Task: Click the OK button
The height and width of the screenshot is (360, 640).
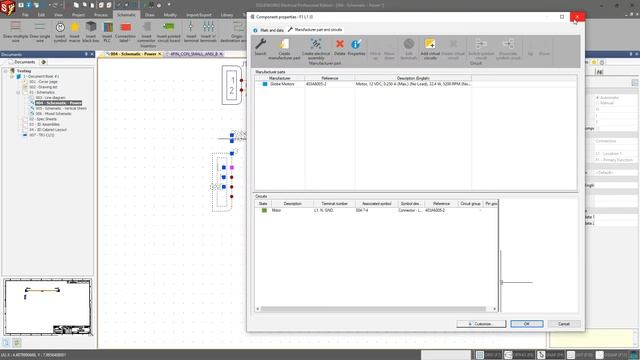Action: coord(527,324)
